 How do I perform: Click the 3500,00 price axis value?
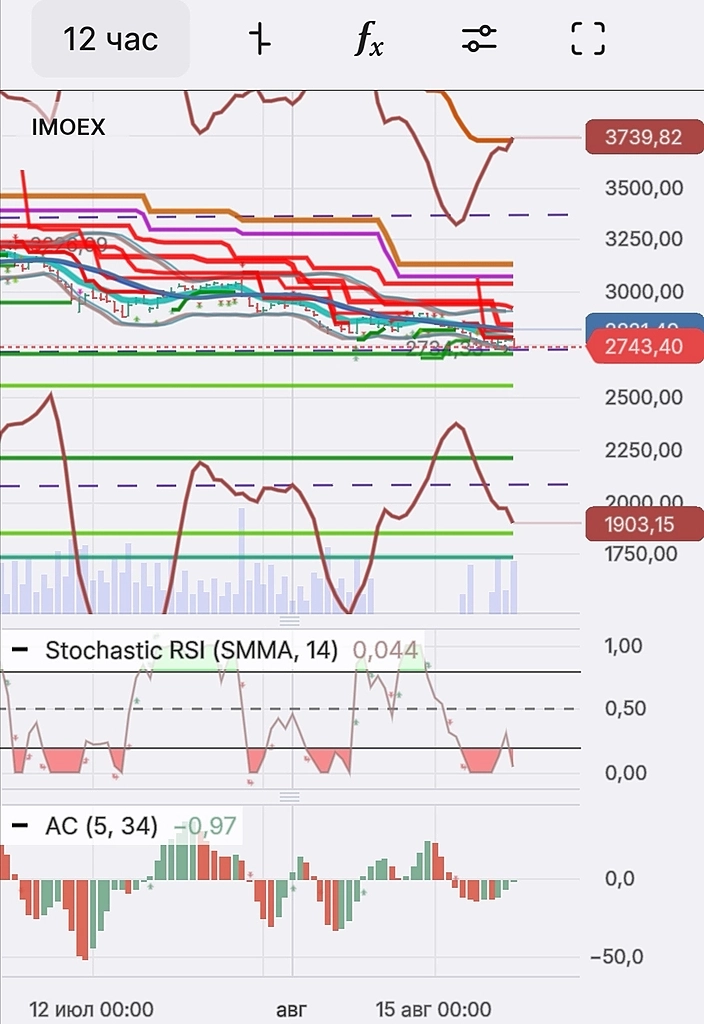coord(644,188)
